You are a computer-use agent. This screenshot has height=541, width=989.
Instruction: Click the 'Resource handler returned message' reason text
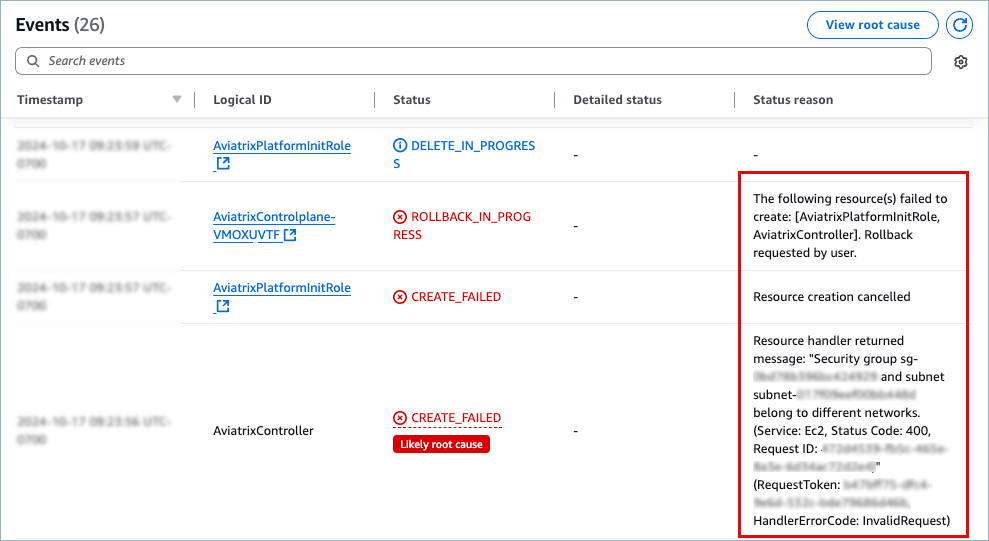[x=851, y=431]
